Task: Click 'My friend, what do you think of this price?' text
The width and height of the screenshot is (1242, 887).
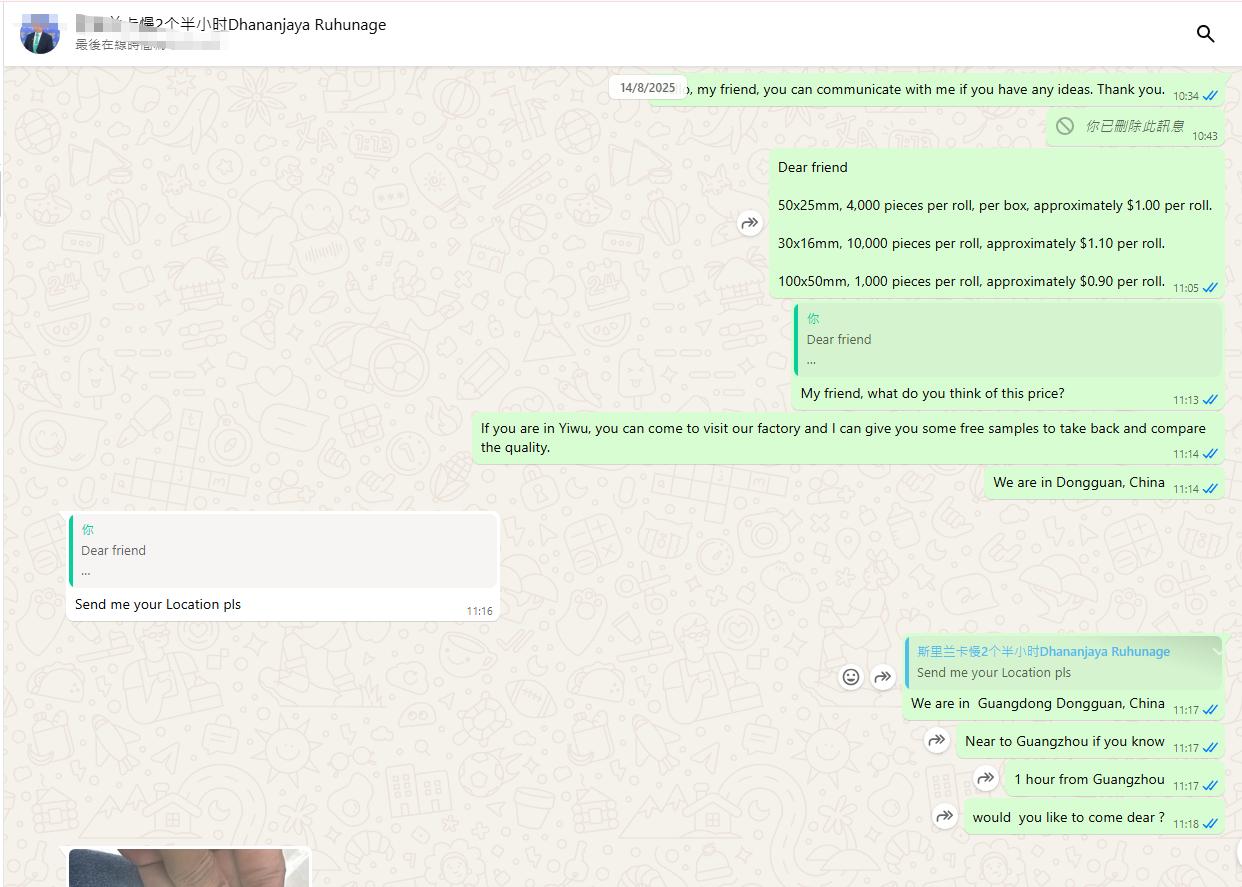Action: [x=932, y=393]
